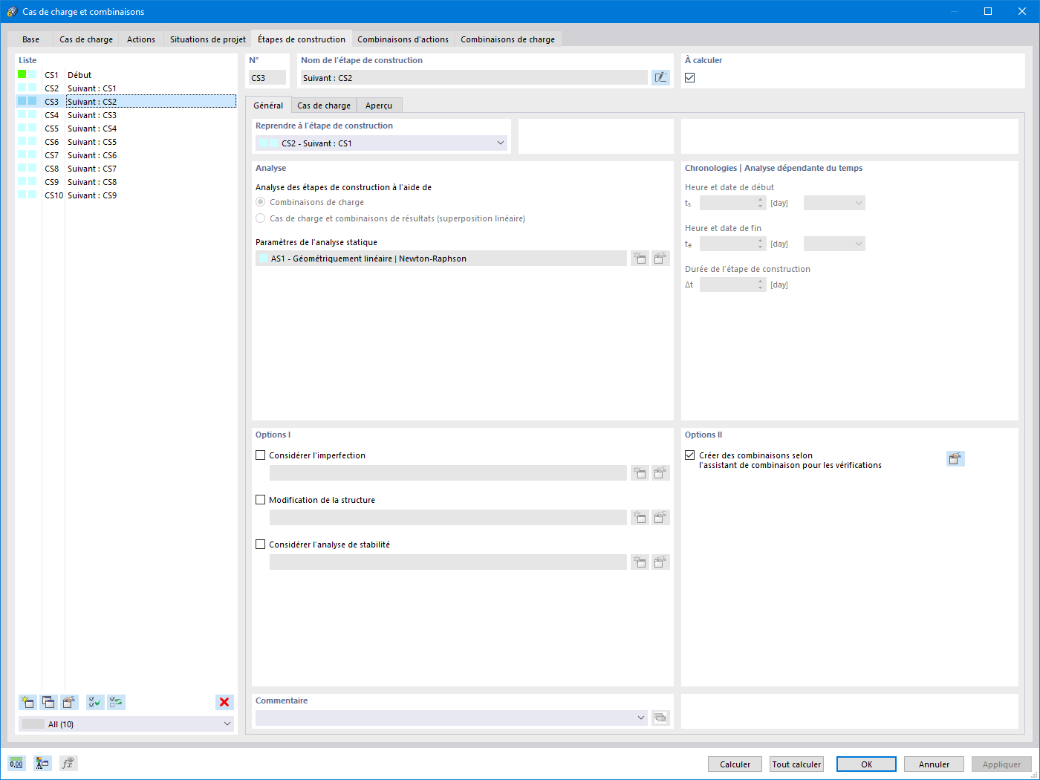1040x780 pixels.
Task: Click new icon in Modification de la structure row
Action: [x=639, y=517]
